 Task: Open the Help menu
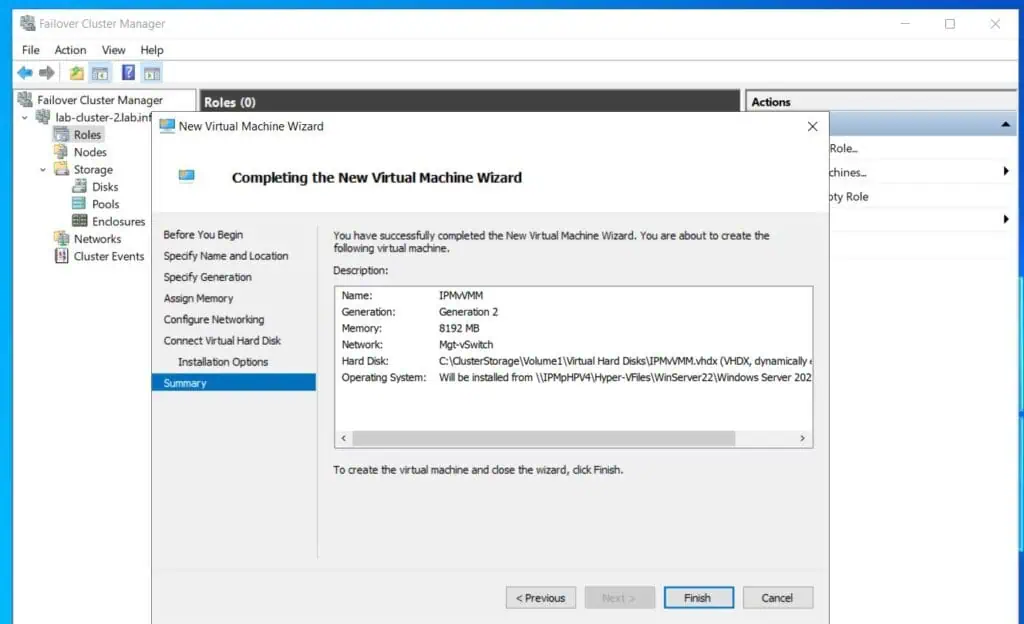coord(152,50)
